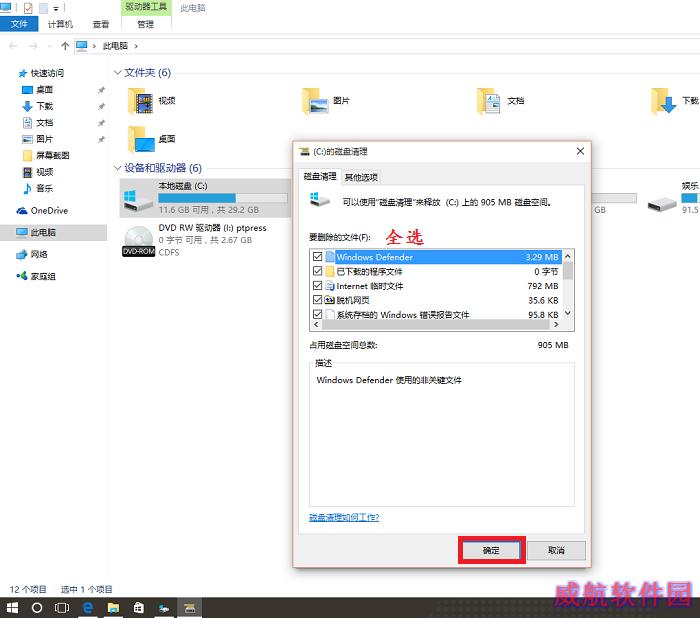Image resolution: width=700 pixels, height=618 pixels.
Task: Click the Internet 临时文件 list row icon
Action: pos(330,286)
